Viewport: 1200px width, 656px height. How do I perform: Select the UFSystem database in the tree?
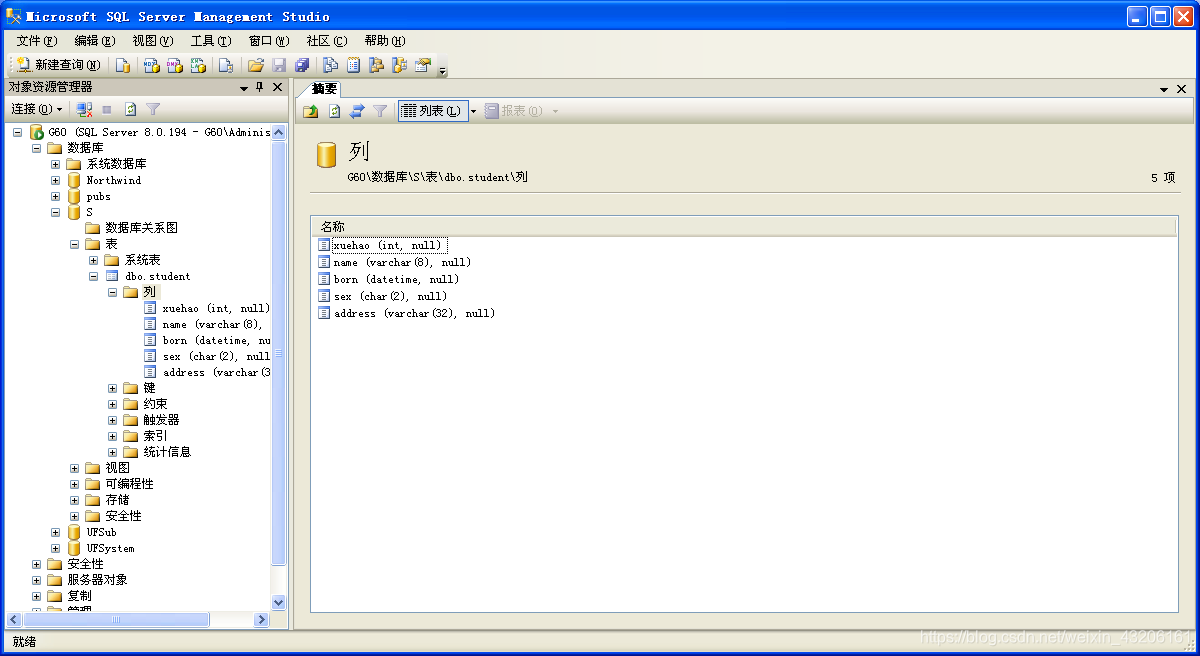pyautogui.click(x=110, y=548)
